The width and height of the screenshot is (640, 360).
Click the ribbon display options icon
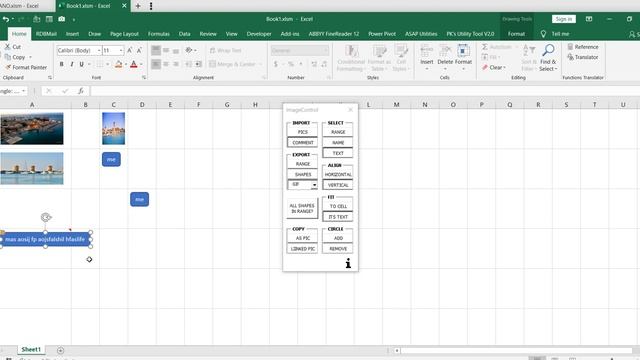(x=589, y=19)
